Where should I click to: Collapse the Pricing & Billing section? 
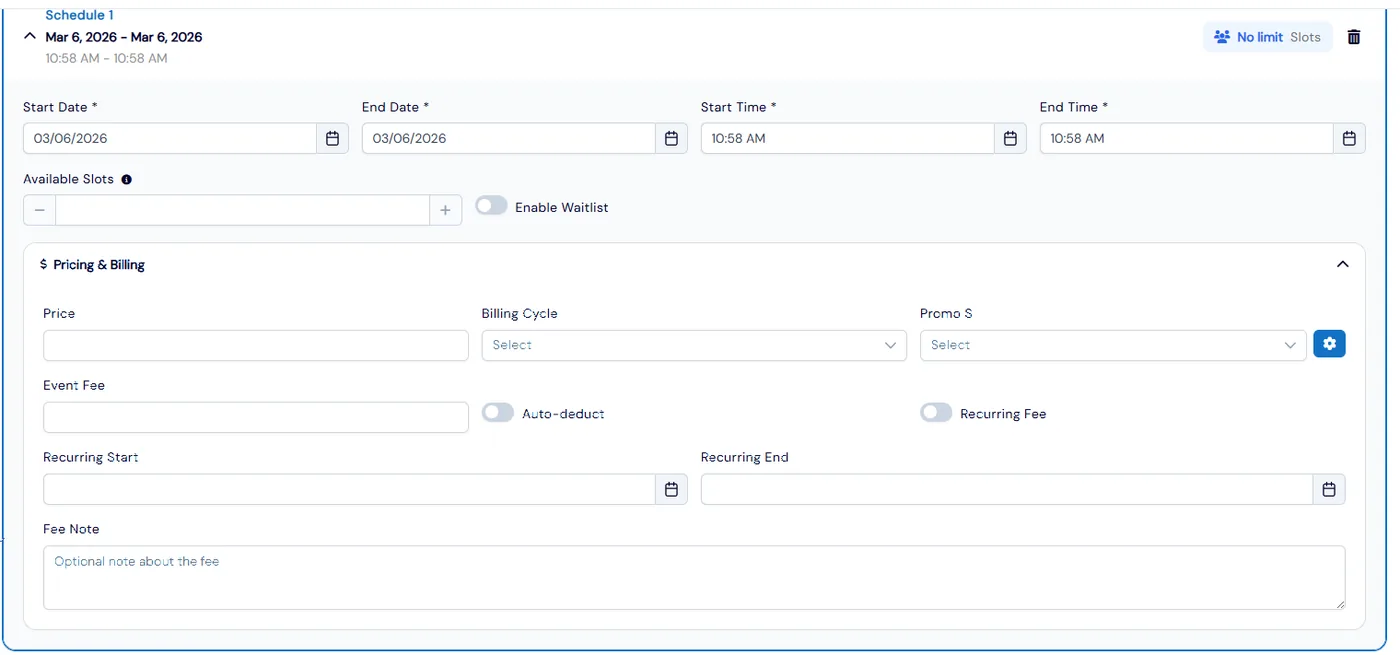click(1343, 264)
